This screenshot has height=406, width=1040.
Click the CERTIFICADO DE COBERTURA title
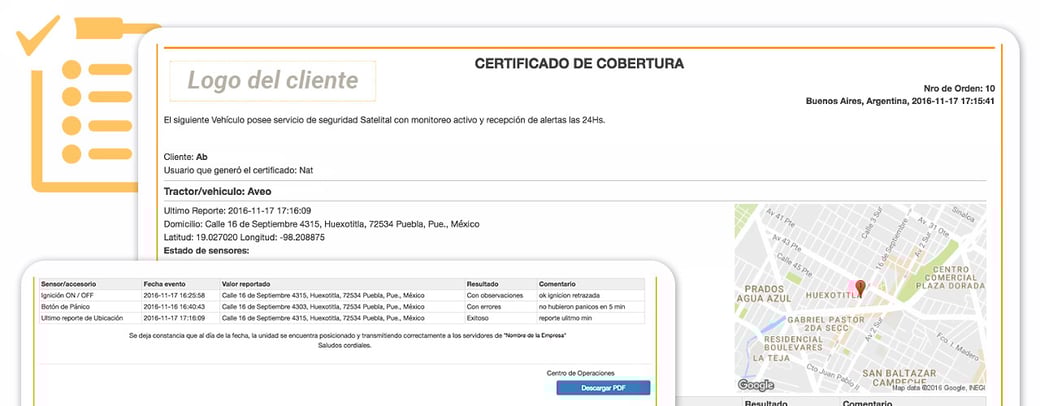[x=579, y=64]
